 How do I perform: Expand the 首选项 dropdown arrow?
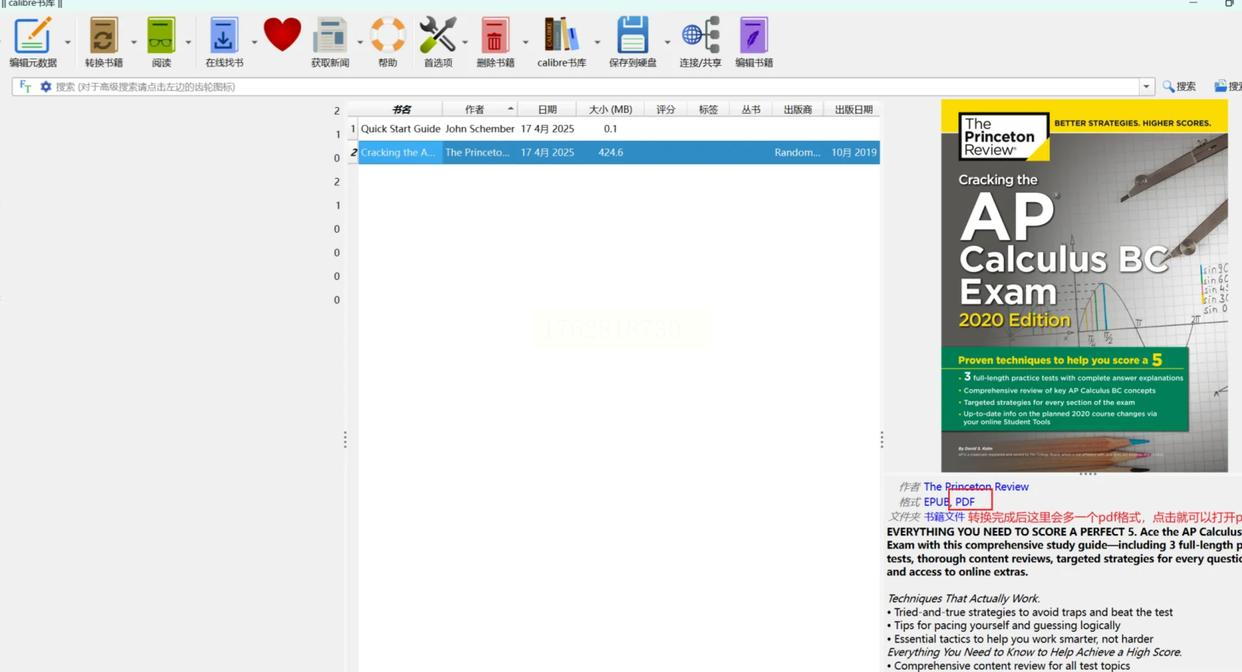[x=465, y=42]
